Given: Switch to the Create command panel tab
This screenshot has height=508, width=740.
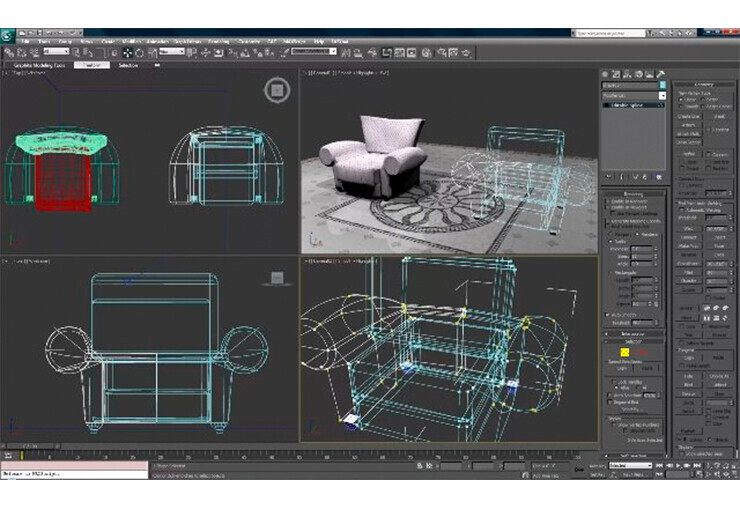Looking at the screenshot, I should [605, 74].
